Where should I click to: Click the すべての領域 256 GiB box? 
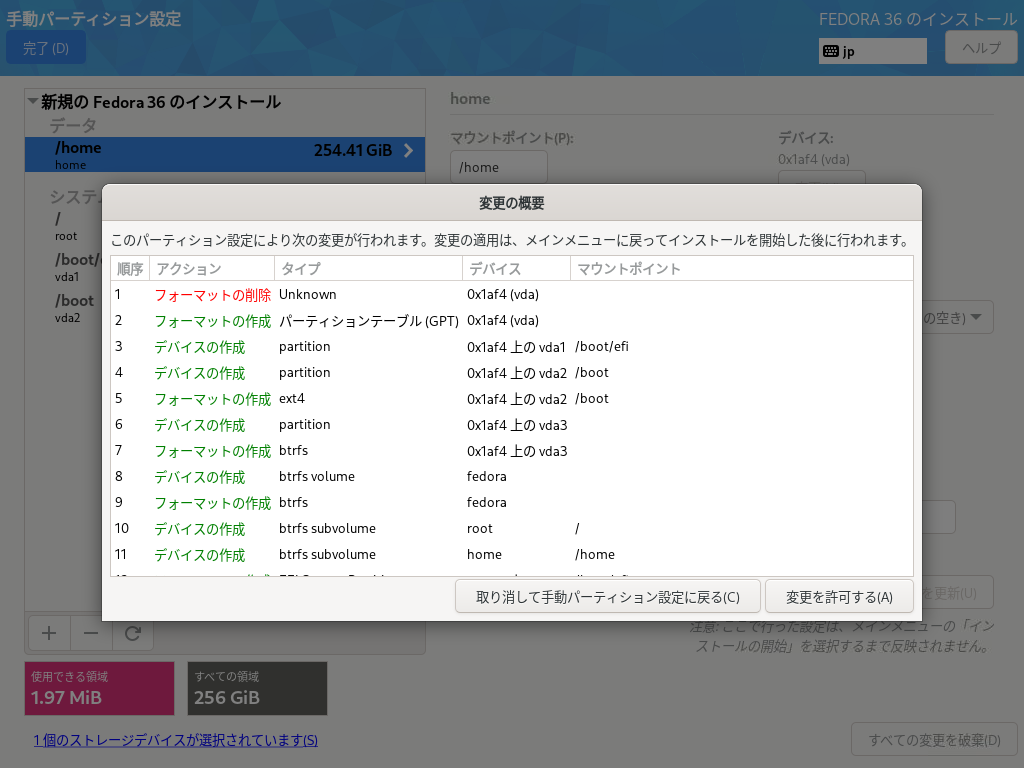[x=257, y=688]
